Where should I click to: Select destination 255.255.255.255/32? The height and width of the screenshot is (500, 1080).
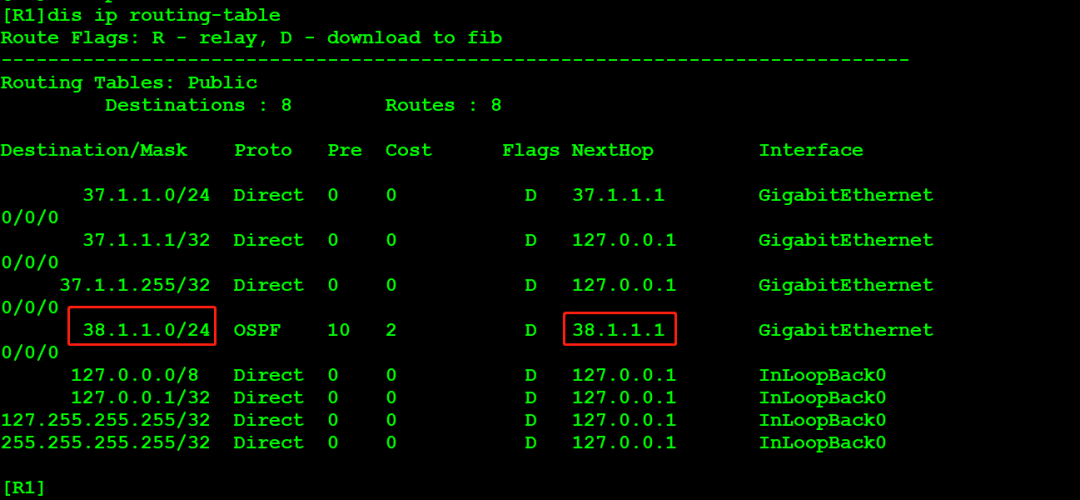(105, 443)
